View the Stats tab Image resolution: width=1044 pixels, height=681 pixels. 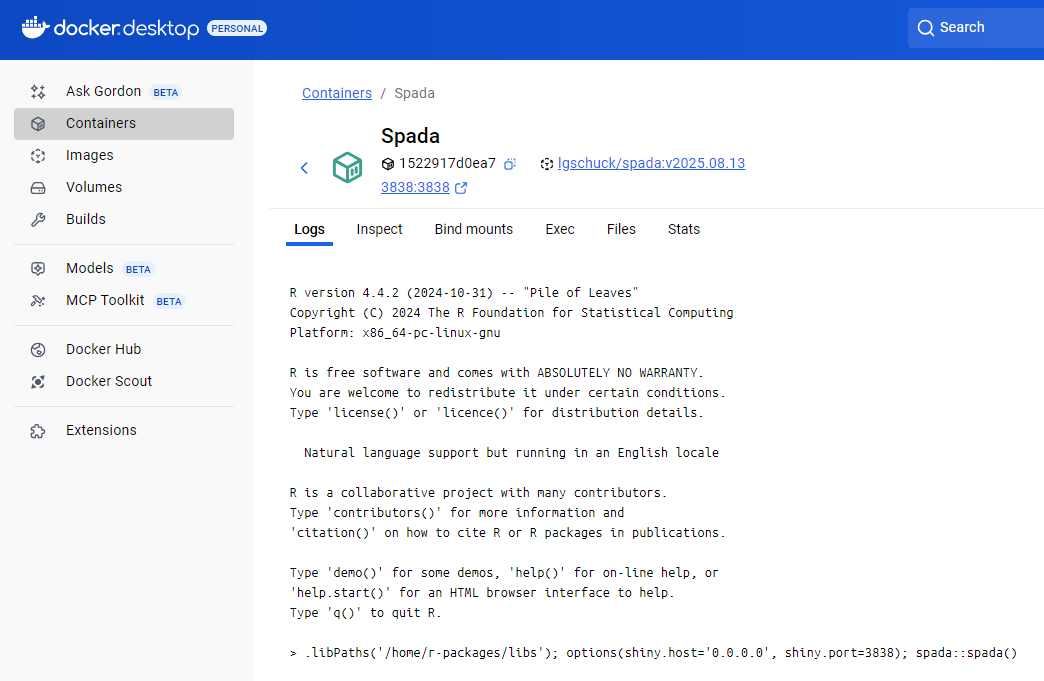tap(683, 229)
